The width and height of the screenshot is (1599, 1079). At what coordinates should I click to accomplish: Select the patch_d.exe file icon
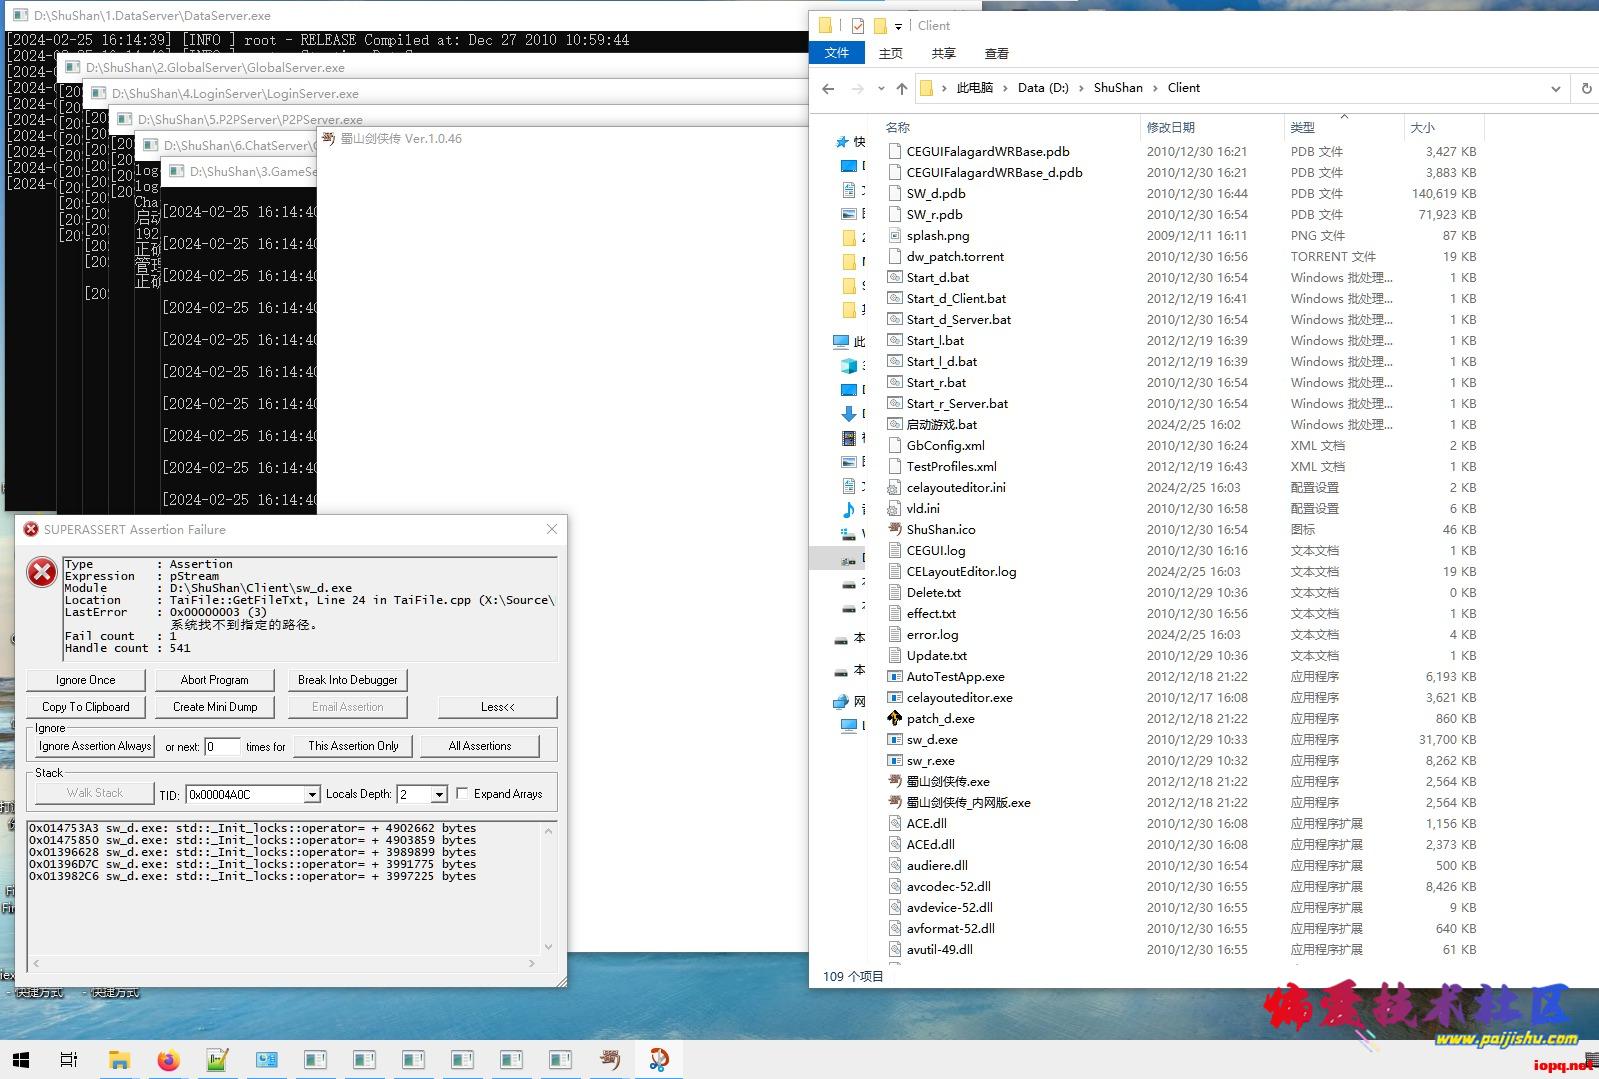(x=895, y=718)
